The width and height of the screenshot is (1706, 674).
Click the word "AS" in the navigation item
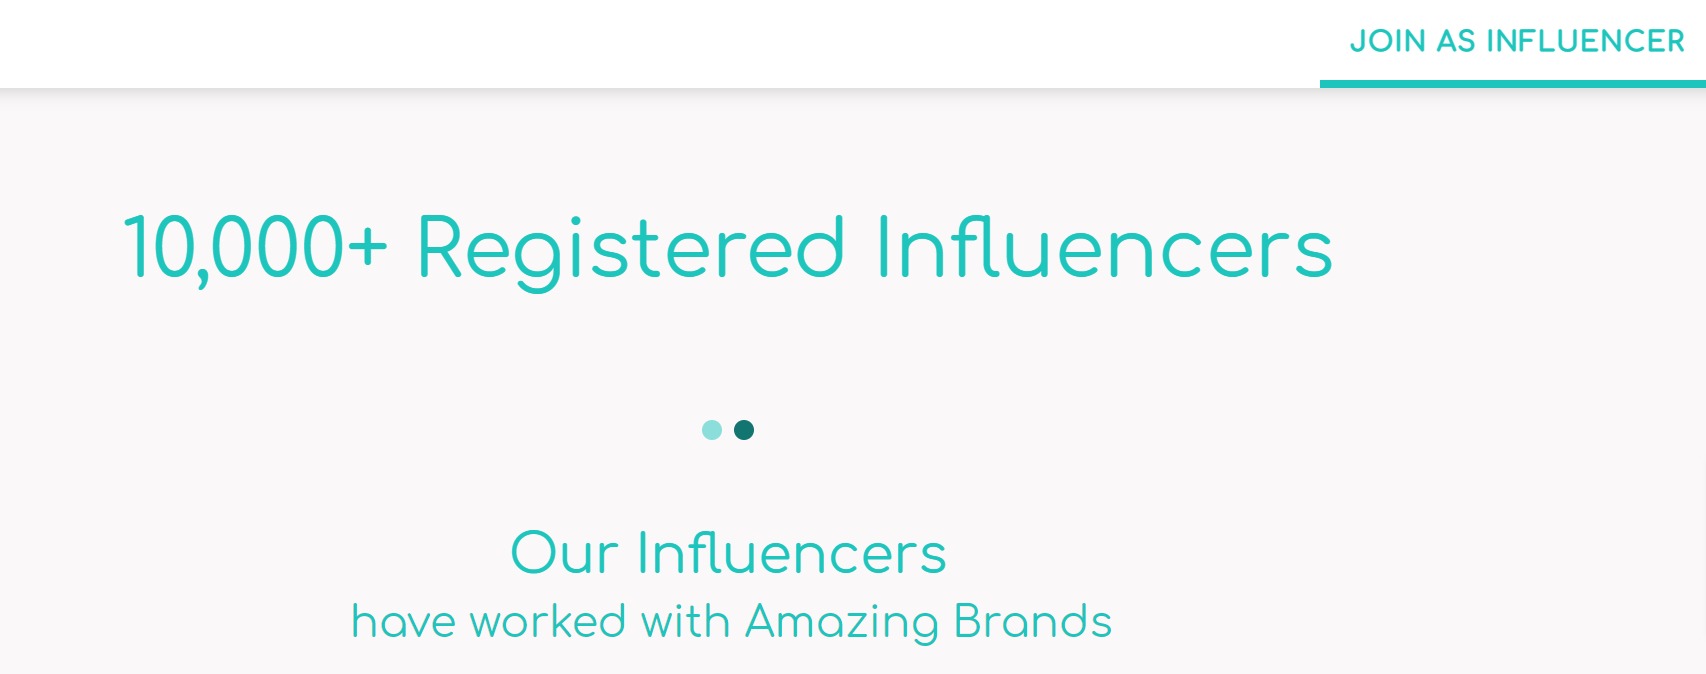1456,41
